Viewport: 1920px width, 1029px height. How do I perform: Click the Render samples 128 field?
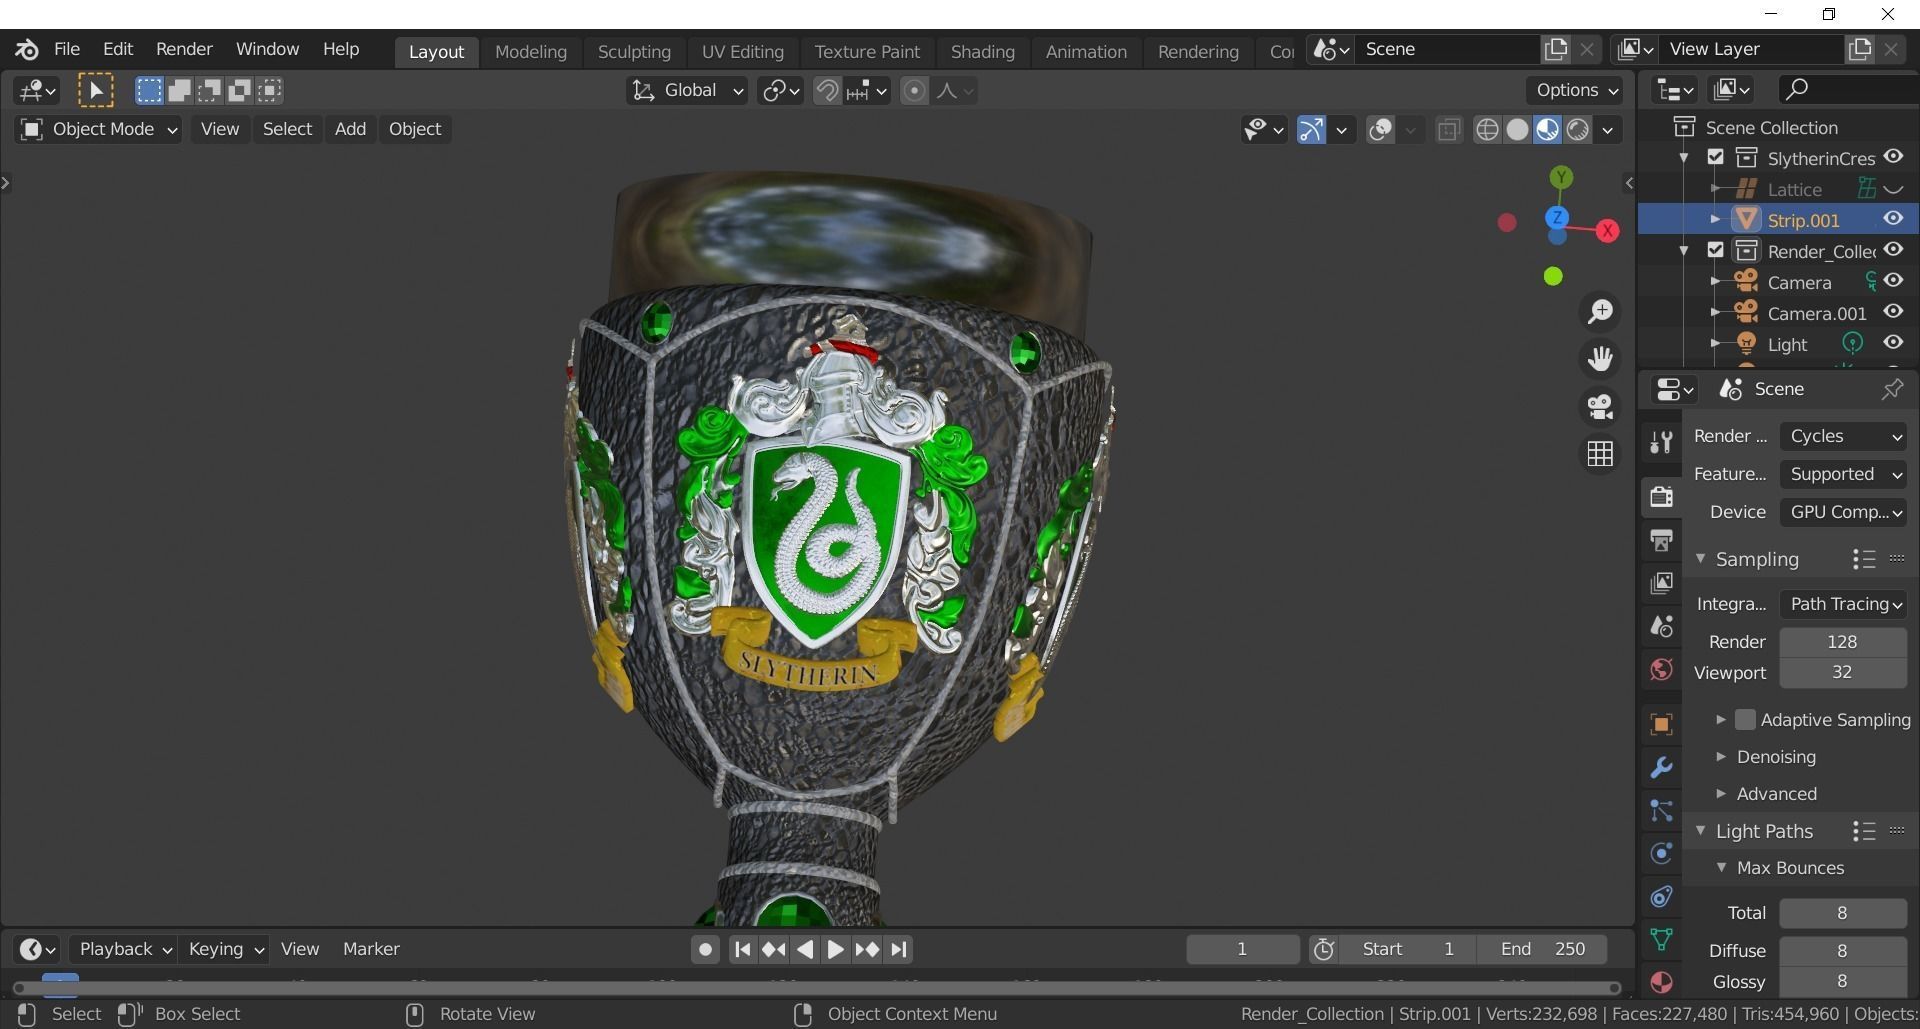(1843, 642)
